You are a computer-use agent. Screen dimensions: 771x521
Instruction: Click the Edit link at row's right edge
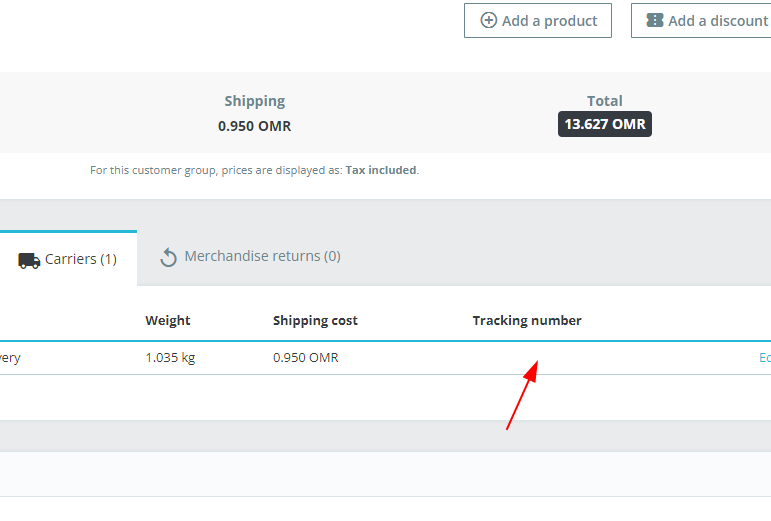click(764, 357)
